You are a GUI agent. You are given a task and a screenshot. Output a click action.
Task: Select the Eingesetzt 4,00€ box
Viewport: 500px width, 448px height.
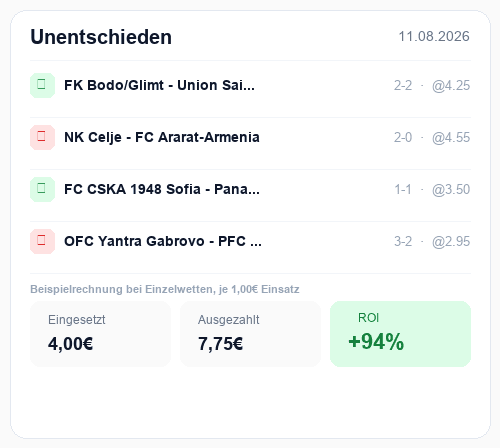coord(100,334)
